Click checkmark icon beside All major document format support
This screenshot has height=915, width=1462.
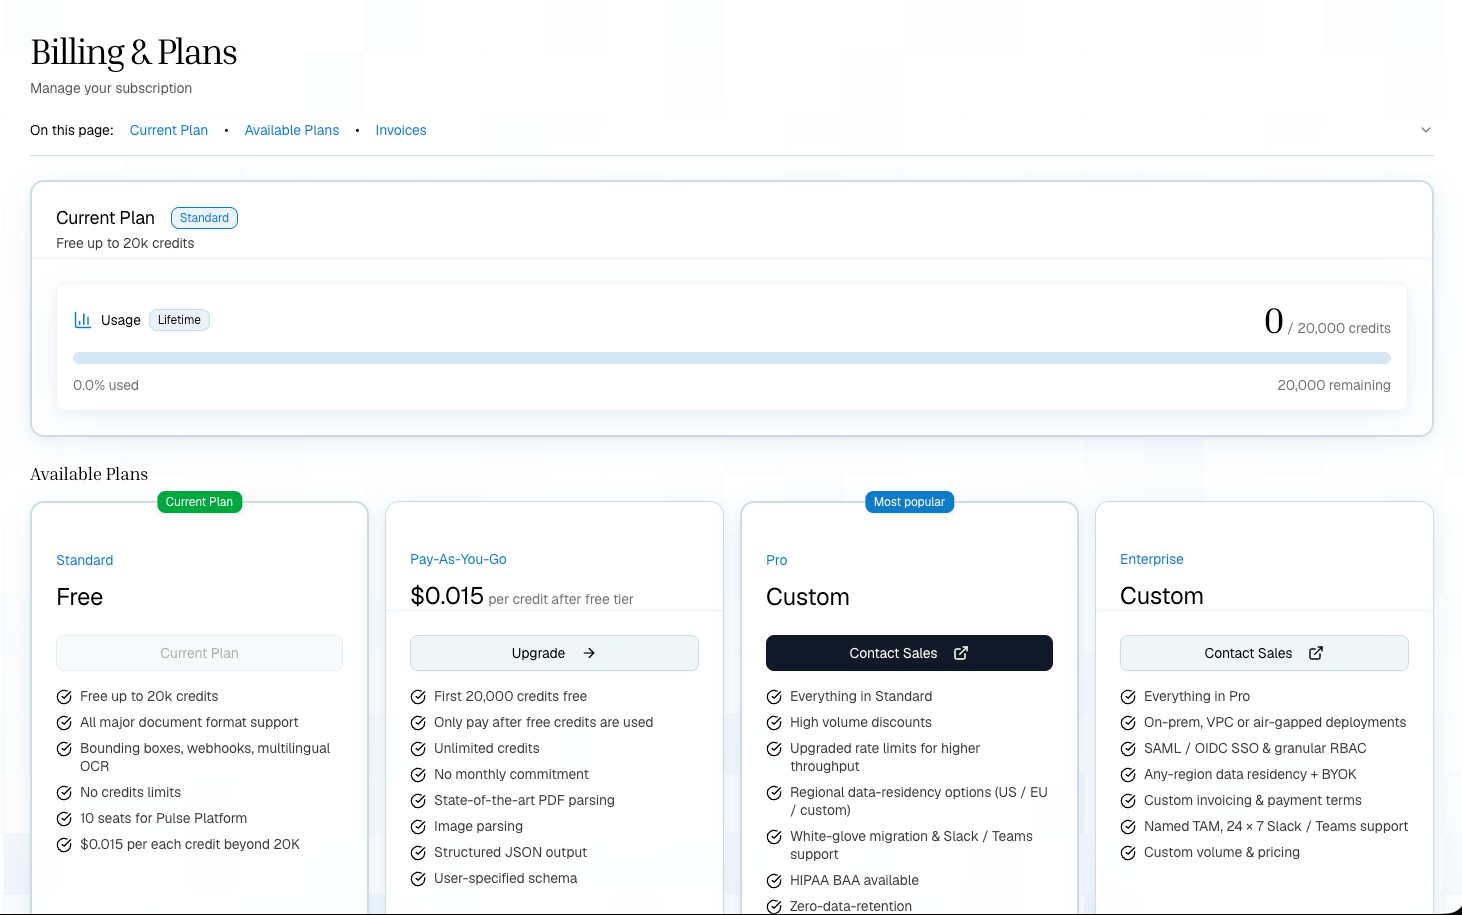(x=64, y=723)
